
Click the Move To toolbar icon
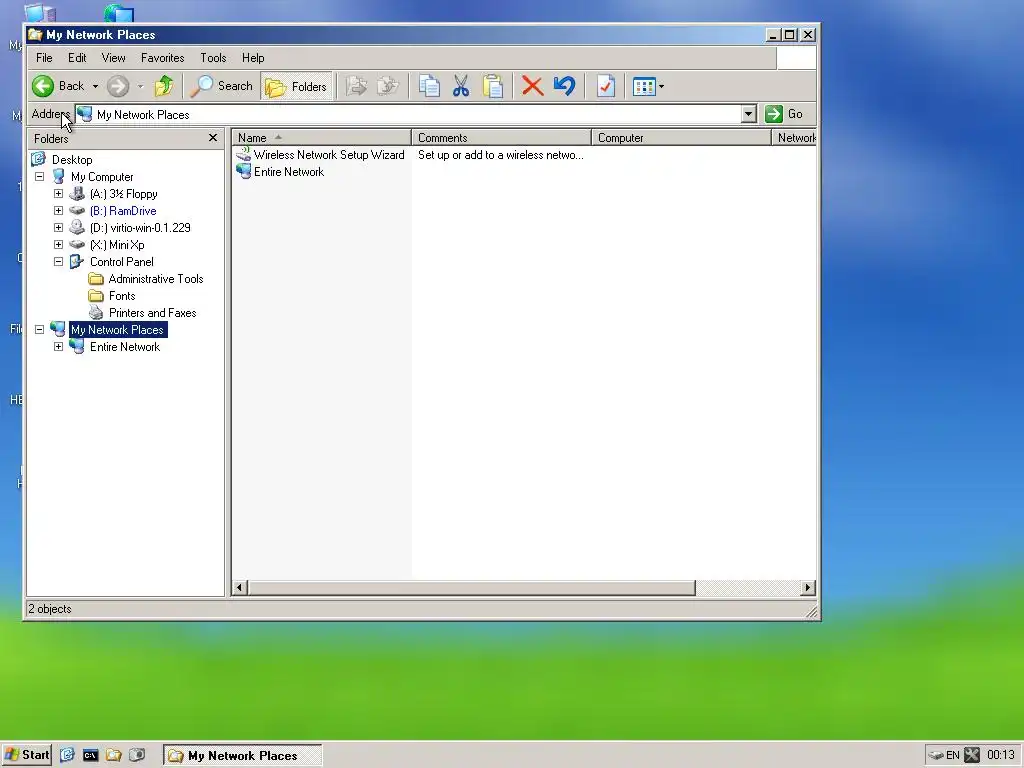[357, 86]
